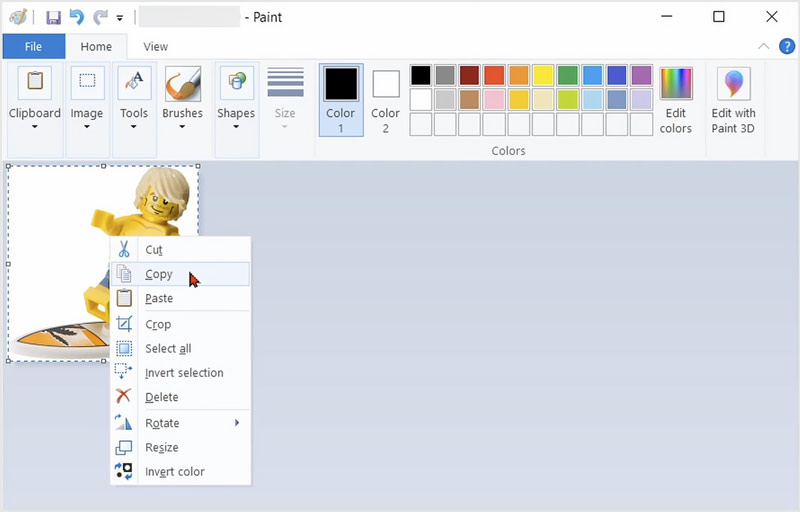Select Color 1 foreground box
The image size is (800, 512).
pos(341,100)
